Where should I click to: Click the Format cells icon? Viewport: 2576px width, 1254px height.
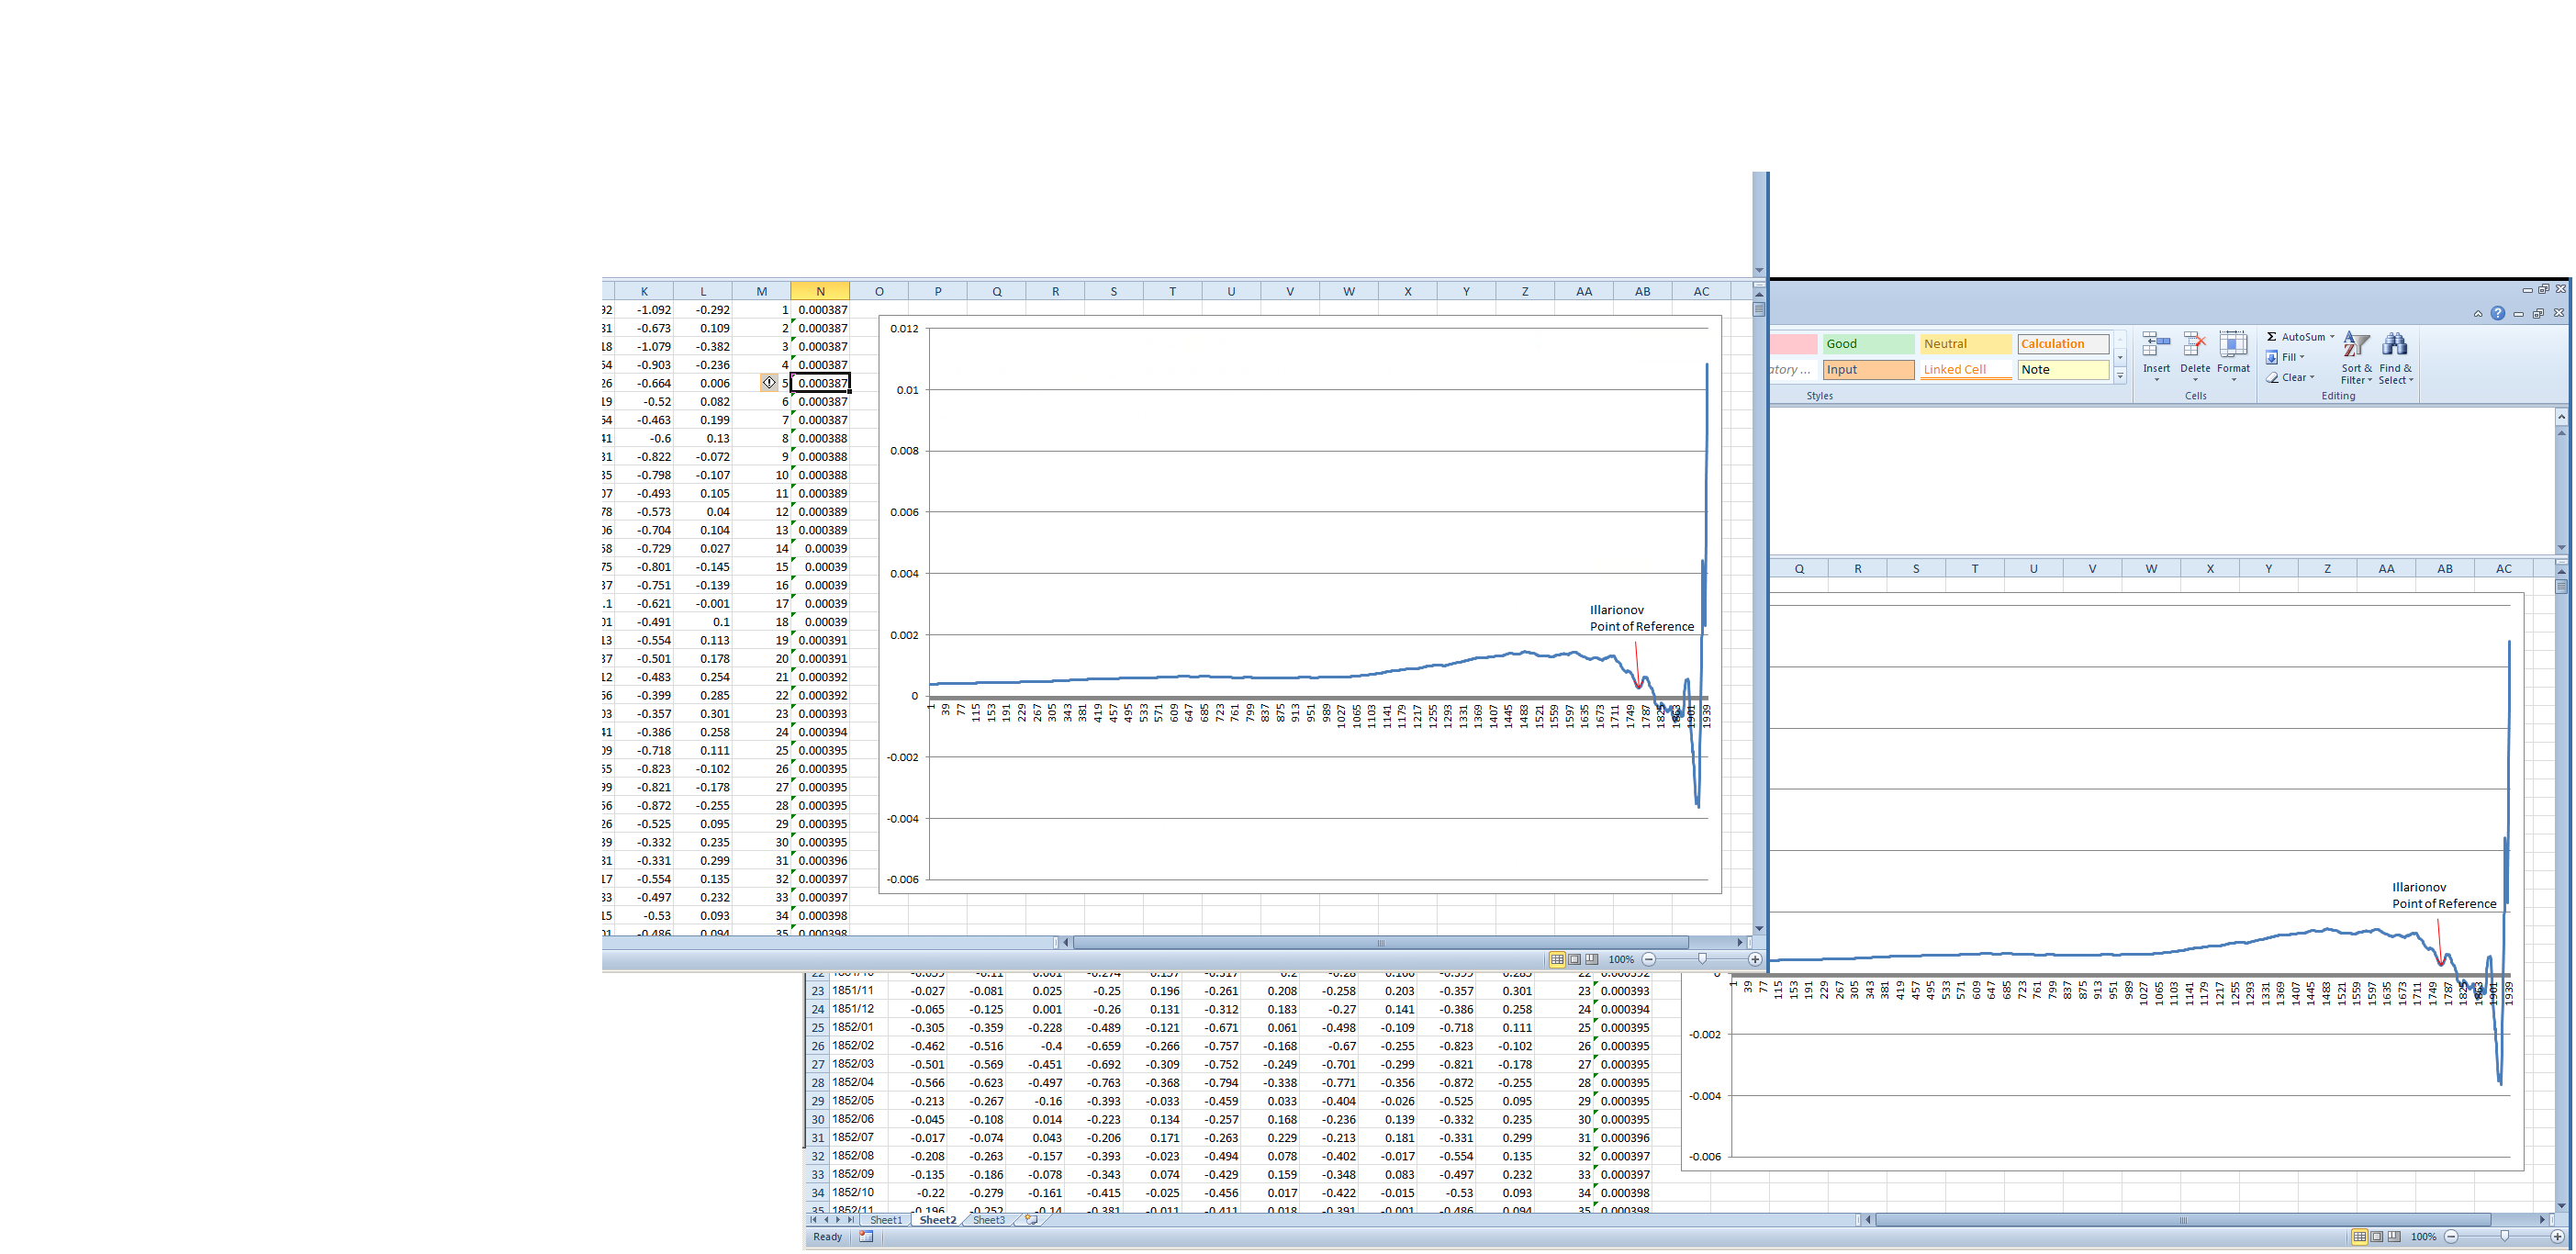click(x=2232, y=345)
